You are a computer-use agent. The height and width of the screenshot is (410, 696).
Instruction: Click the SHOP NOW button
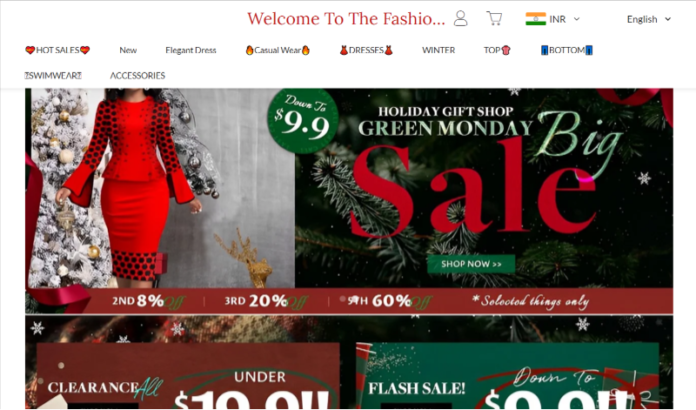coord(471,264)
